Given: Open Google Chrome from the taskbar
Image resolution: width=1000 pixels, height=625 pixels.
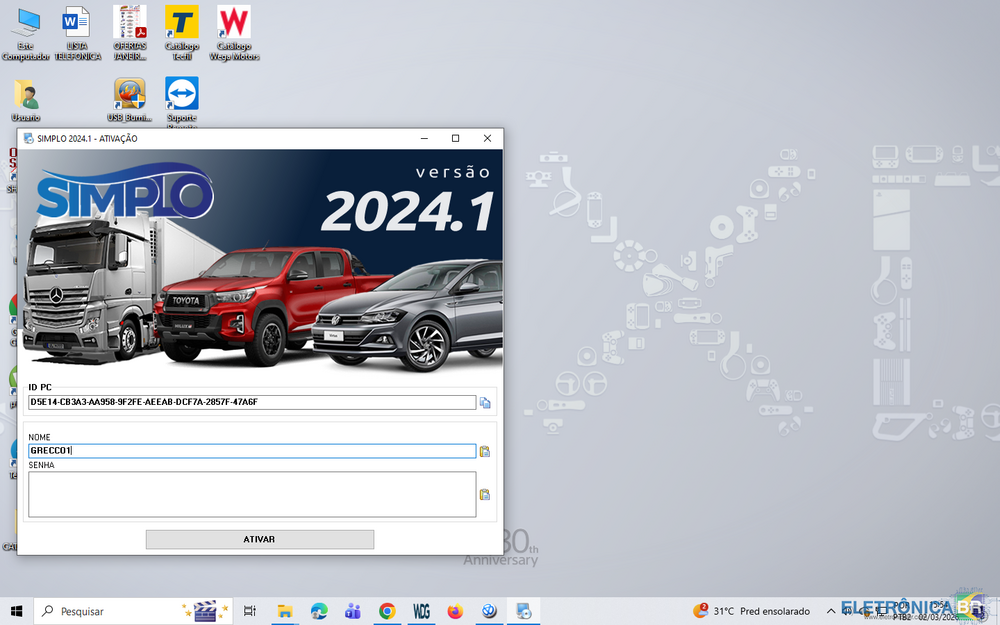Looking at the screenshot, I should click(387, 611).
